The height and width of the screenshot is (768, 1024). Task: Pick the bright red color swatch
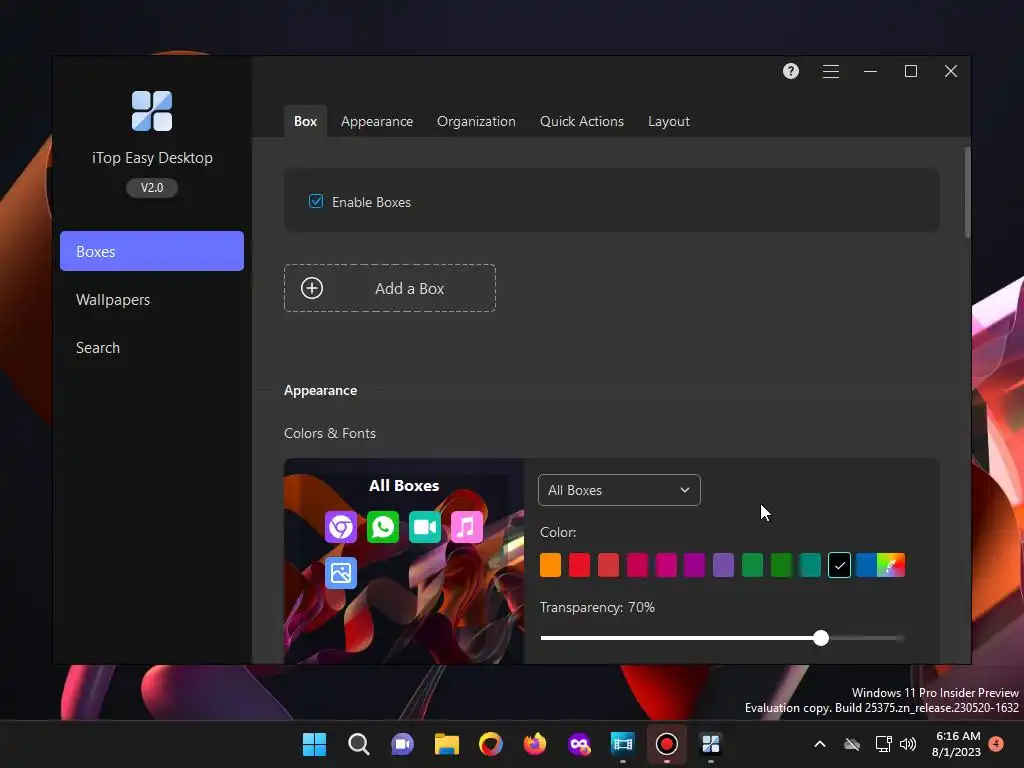tap(579, 565)
